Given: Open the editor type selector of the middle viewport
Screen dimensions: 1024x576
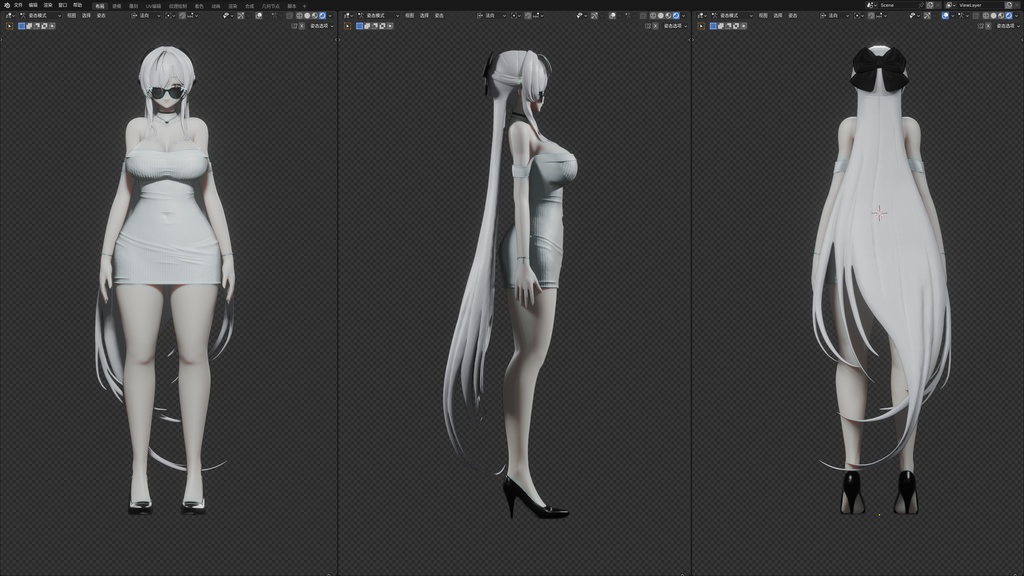Looking at the screenshot, I should [347, 16].
